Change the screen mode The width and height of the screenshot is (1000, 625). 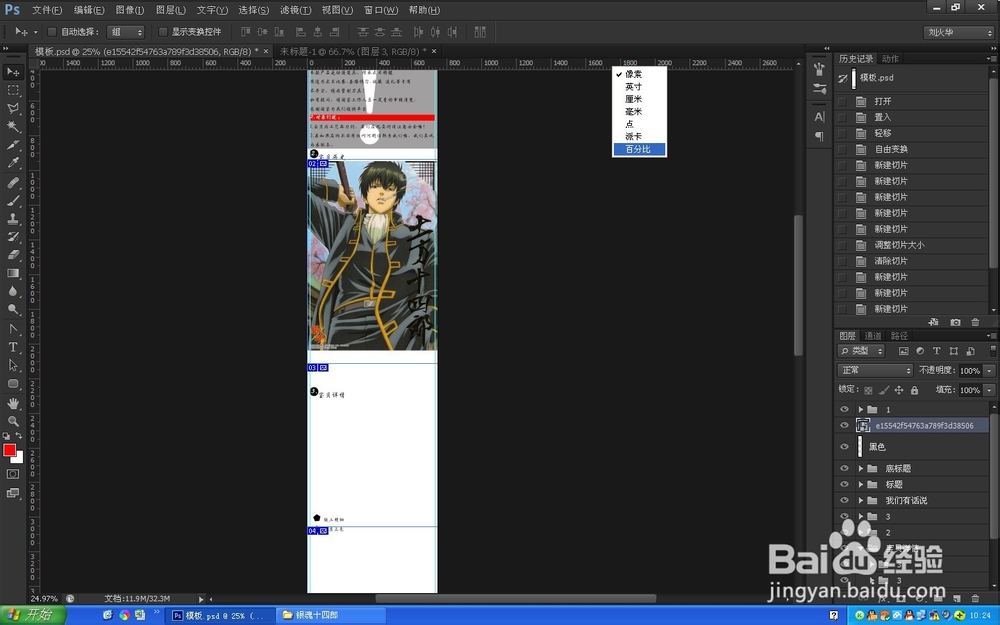tap(13, 493)
